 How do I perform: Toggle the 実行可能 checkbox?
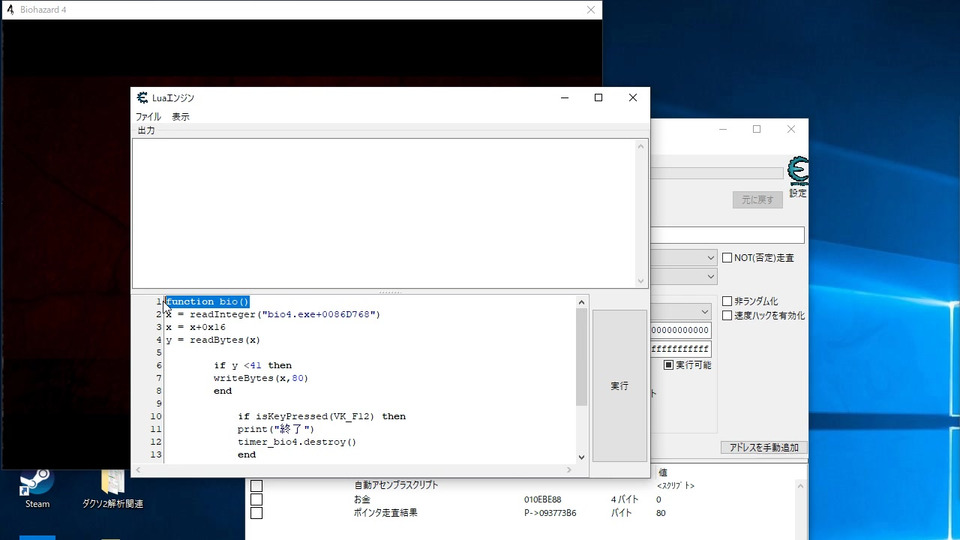click(669, 365)
